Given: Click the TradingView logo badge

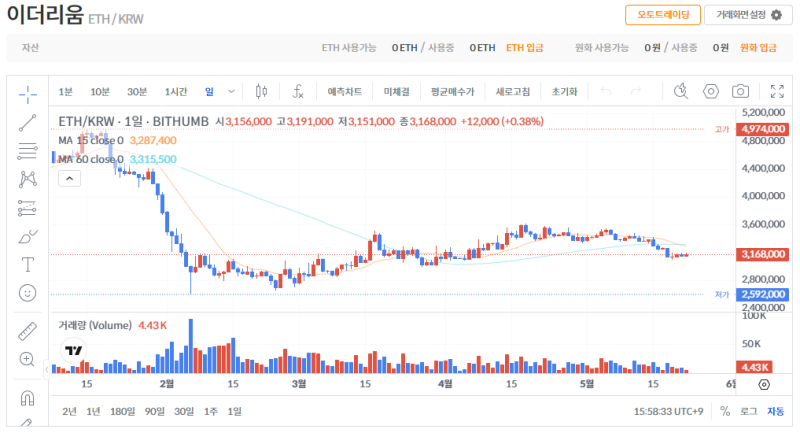Looking at the screenshot, I should click(x=73, y=350).
